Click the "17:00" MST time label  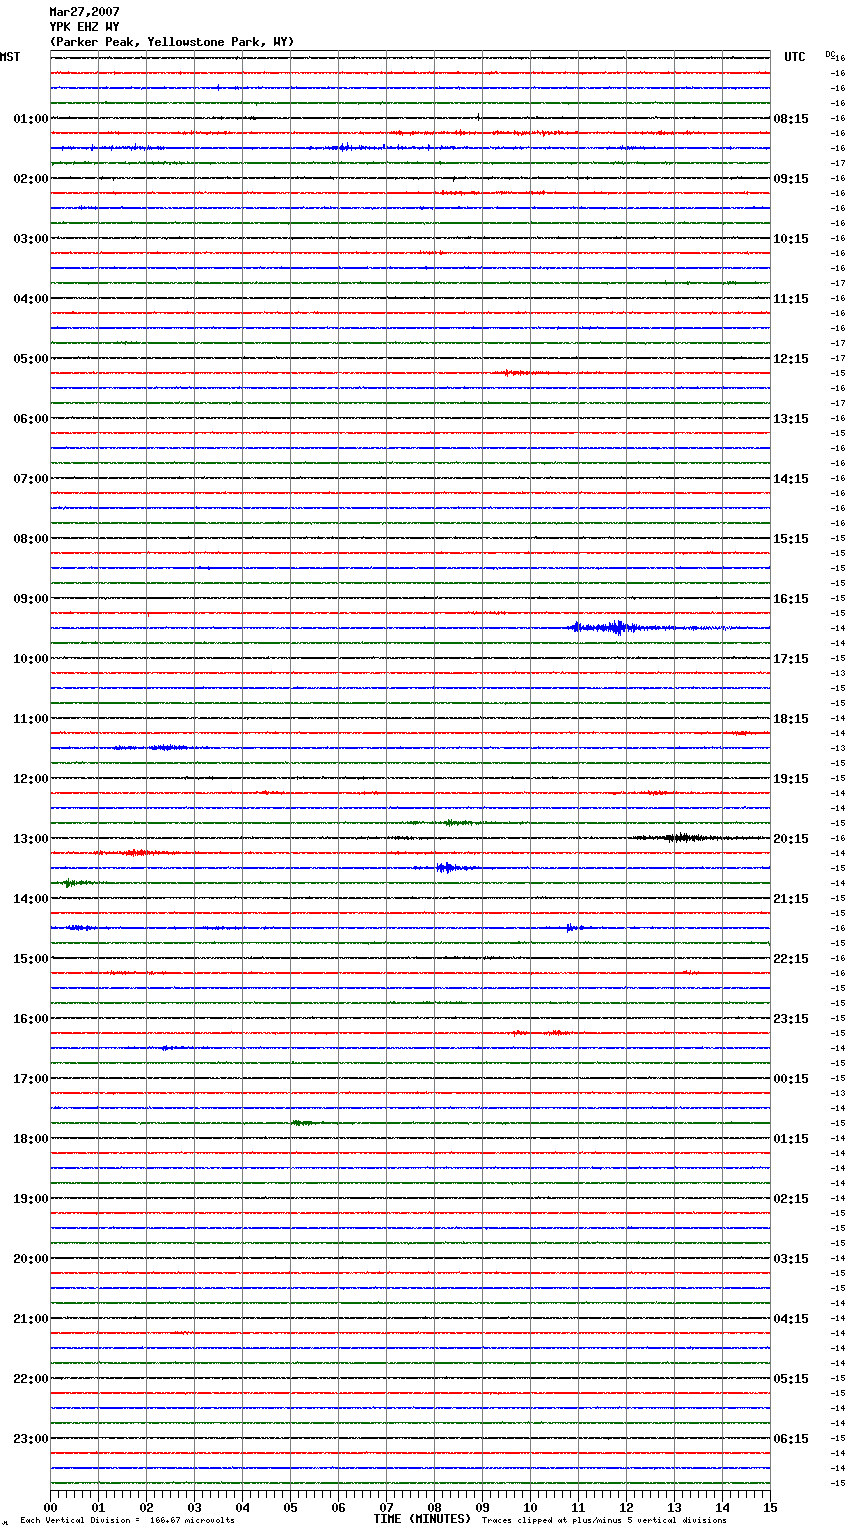point(31,1079)
